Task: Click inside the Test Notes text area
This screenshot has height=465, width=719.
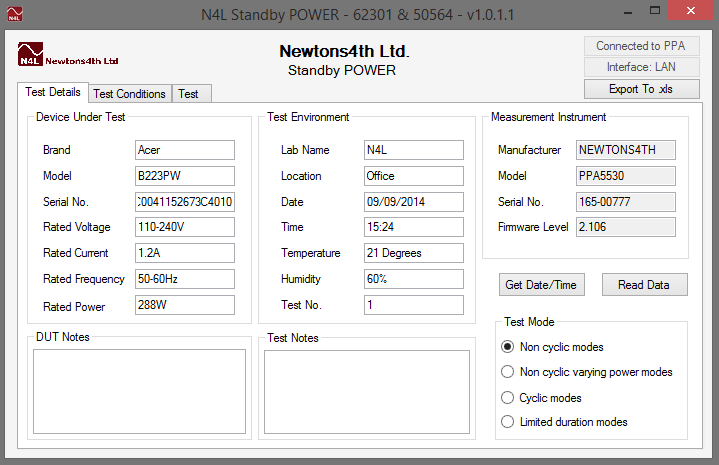Action: point(367,392)
